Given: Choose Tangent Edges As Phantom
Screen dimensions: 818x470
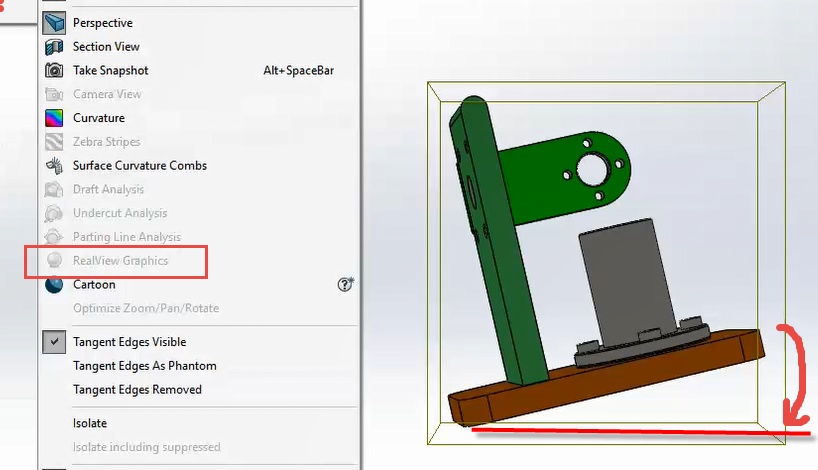Looking at the screenshot, I should (145, 366).
